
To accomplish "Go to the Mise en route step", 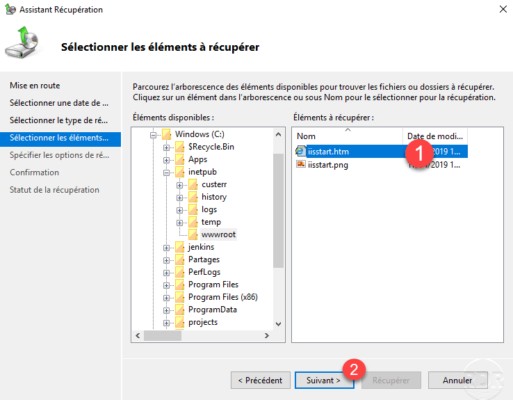I will [35, 86].
